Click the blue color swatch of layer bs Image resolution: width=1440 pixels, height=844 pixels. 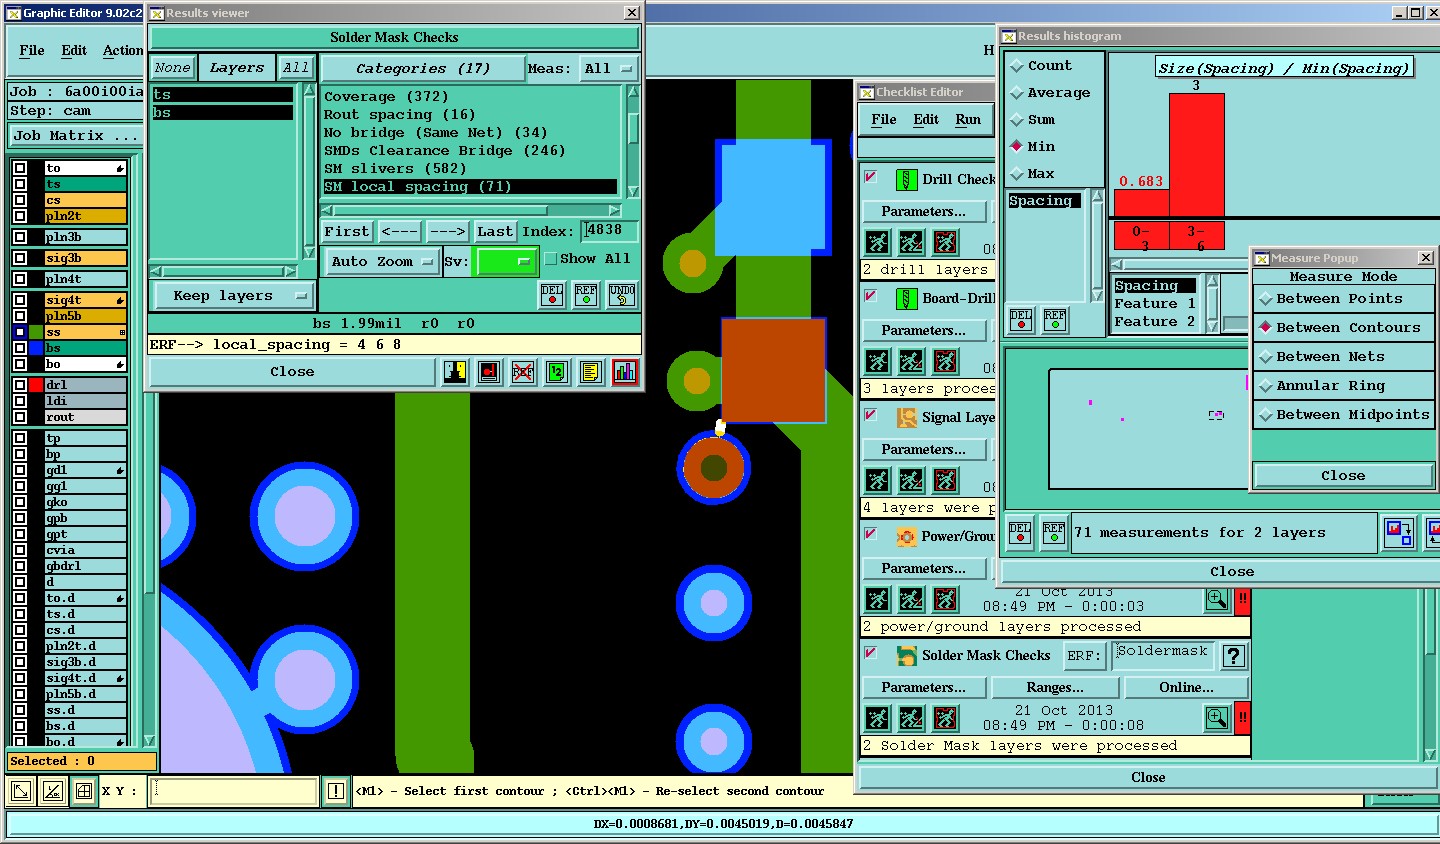[36, 348]
